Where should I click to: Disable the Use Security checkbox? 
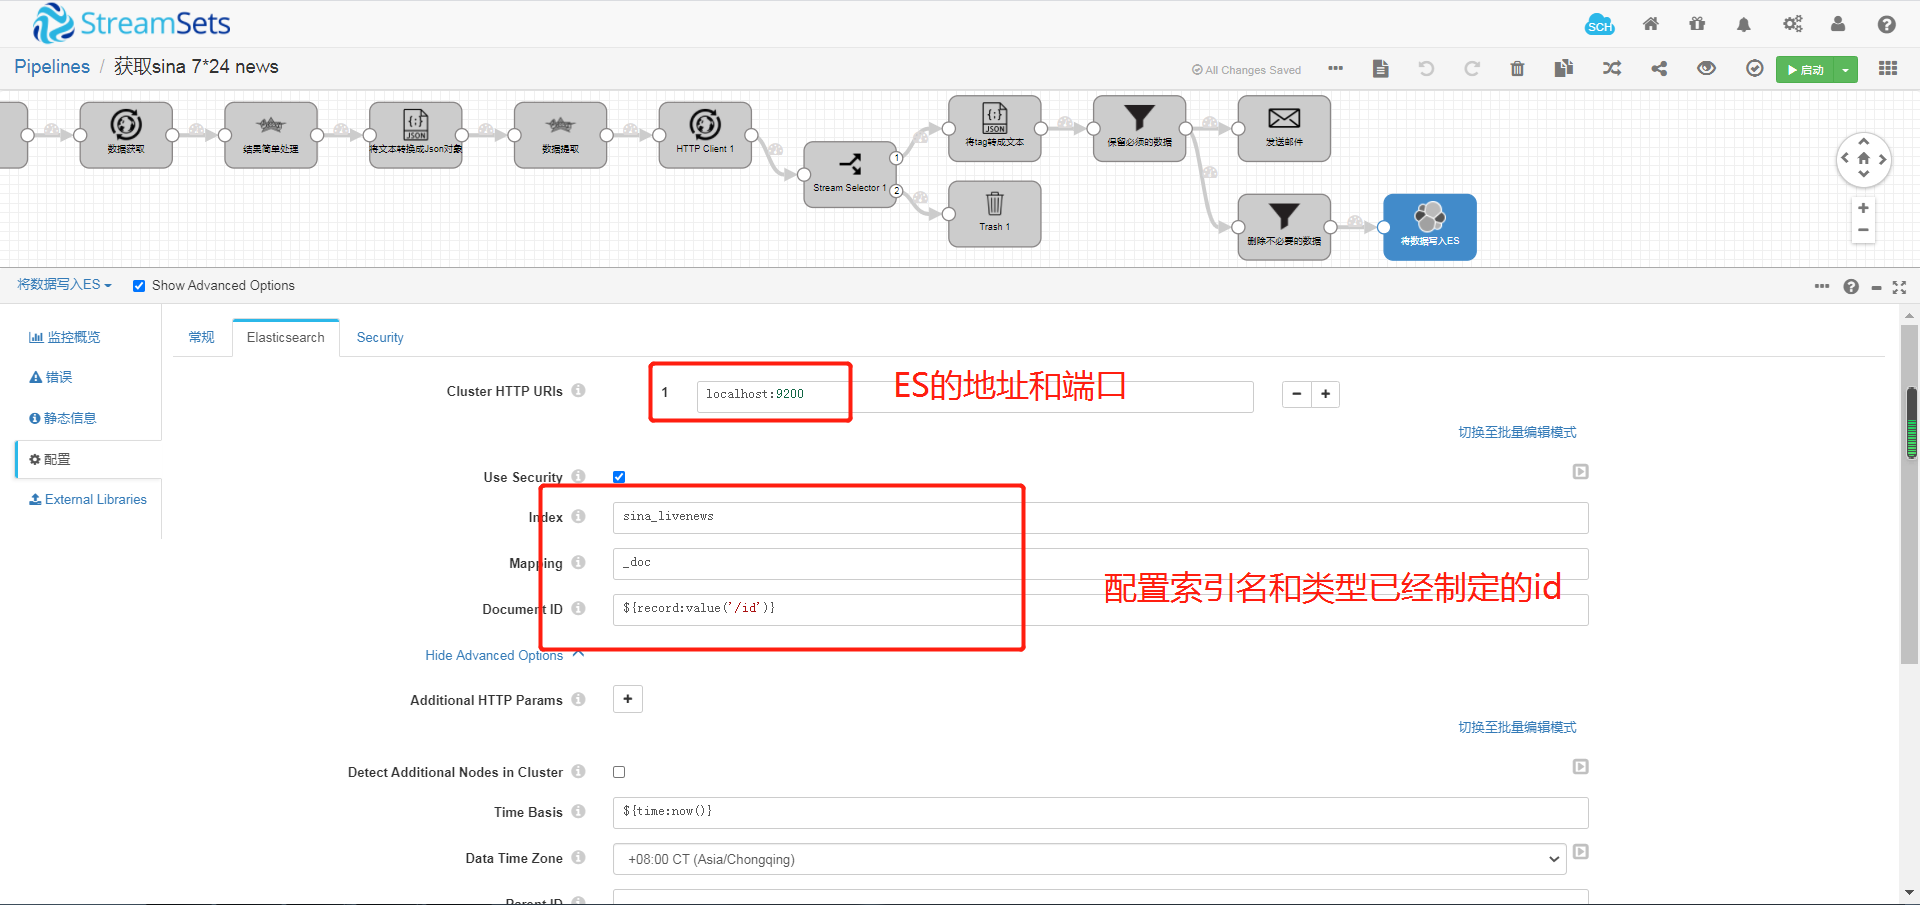(x=619, y=477)
